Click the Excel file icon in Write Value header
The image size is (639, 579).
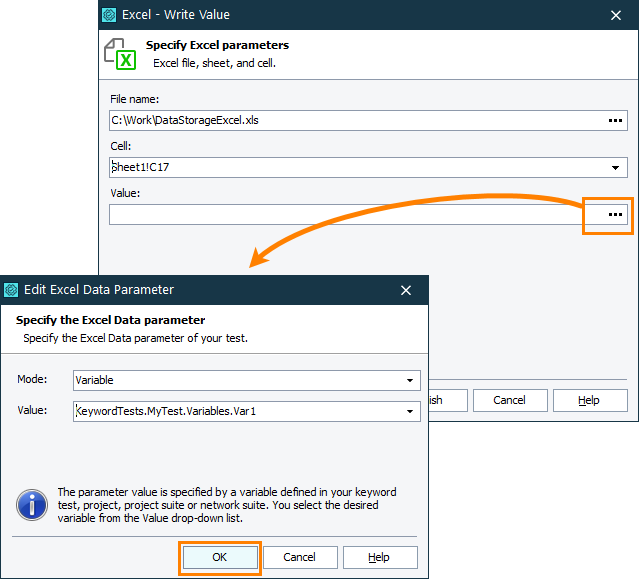click(120, 54)
